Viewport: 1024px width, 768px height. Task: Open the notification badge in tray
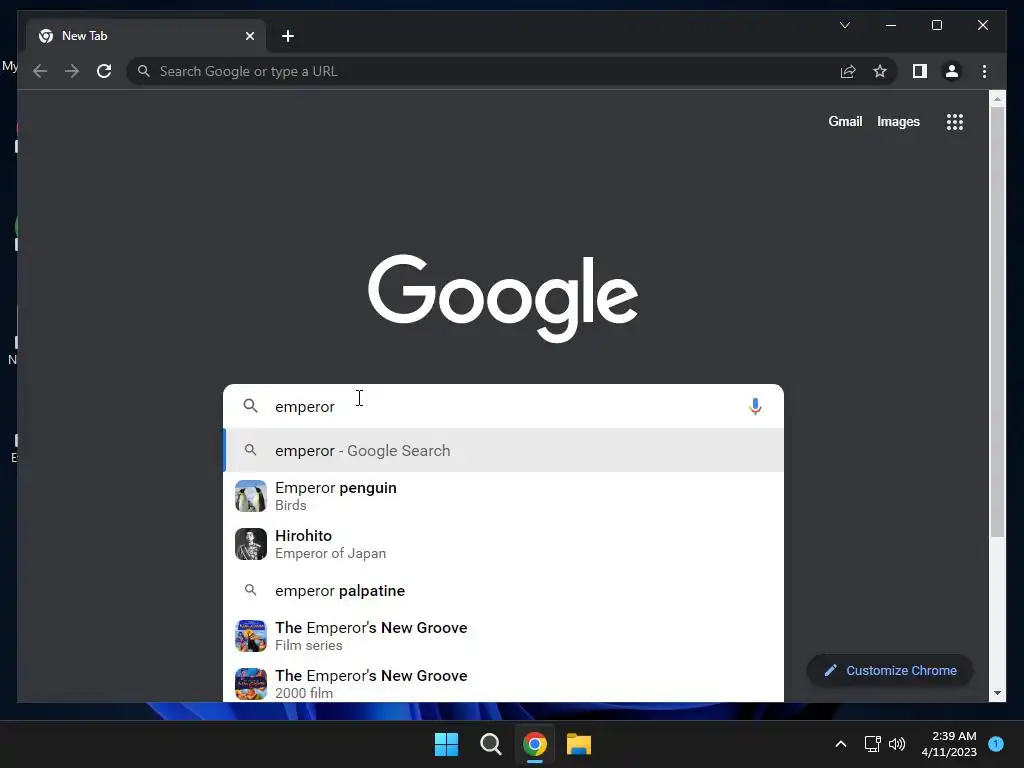(x=996, y=744)
